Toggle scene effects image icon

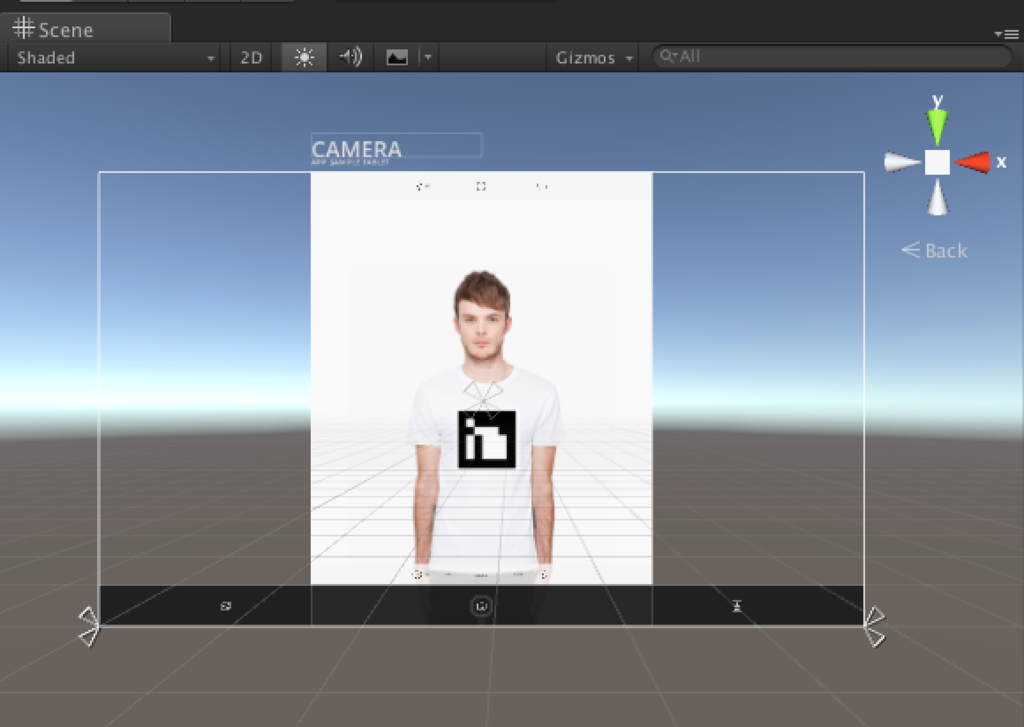396,57
